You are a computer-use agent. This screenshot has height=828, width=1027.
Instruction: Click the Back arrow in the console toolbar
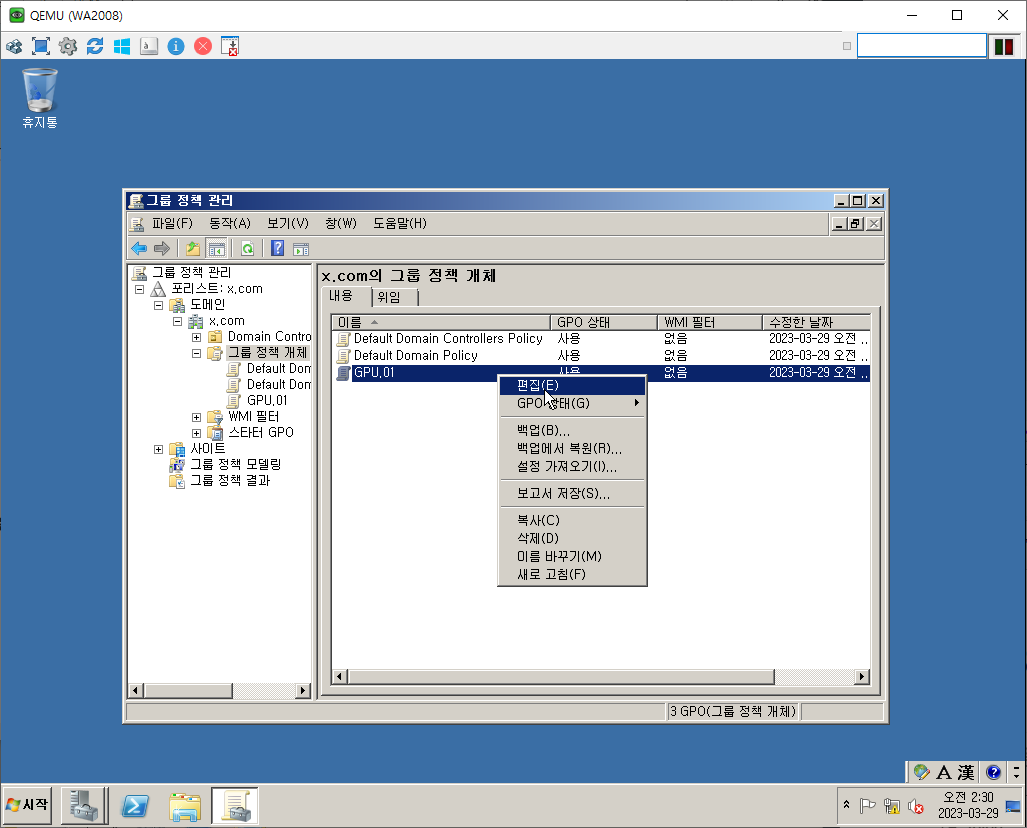click(139, 248)
